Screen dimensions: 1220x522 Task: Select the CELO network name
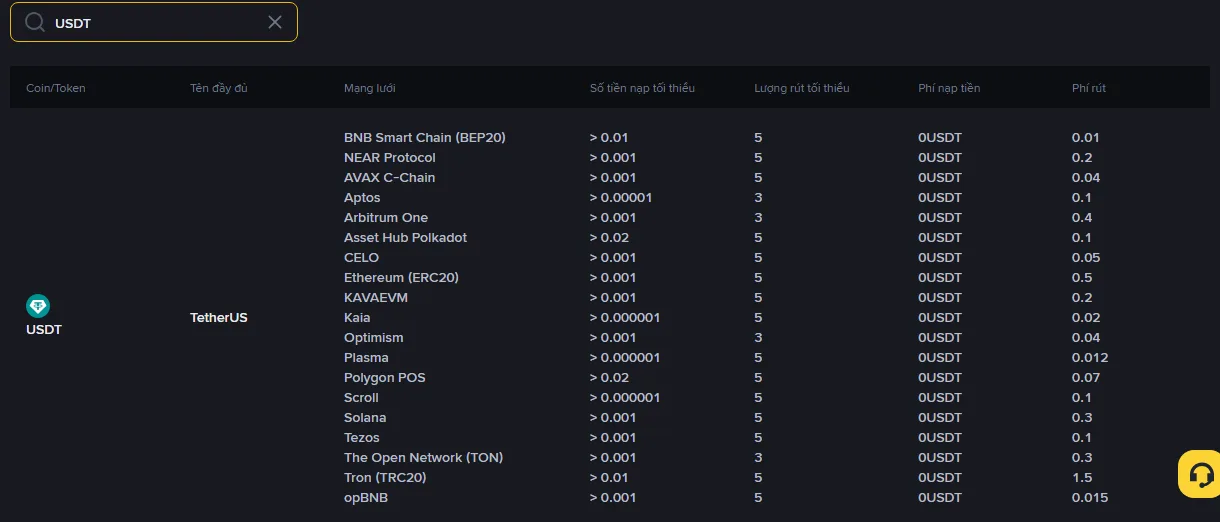362,257
